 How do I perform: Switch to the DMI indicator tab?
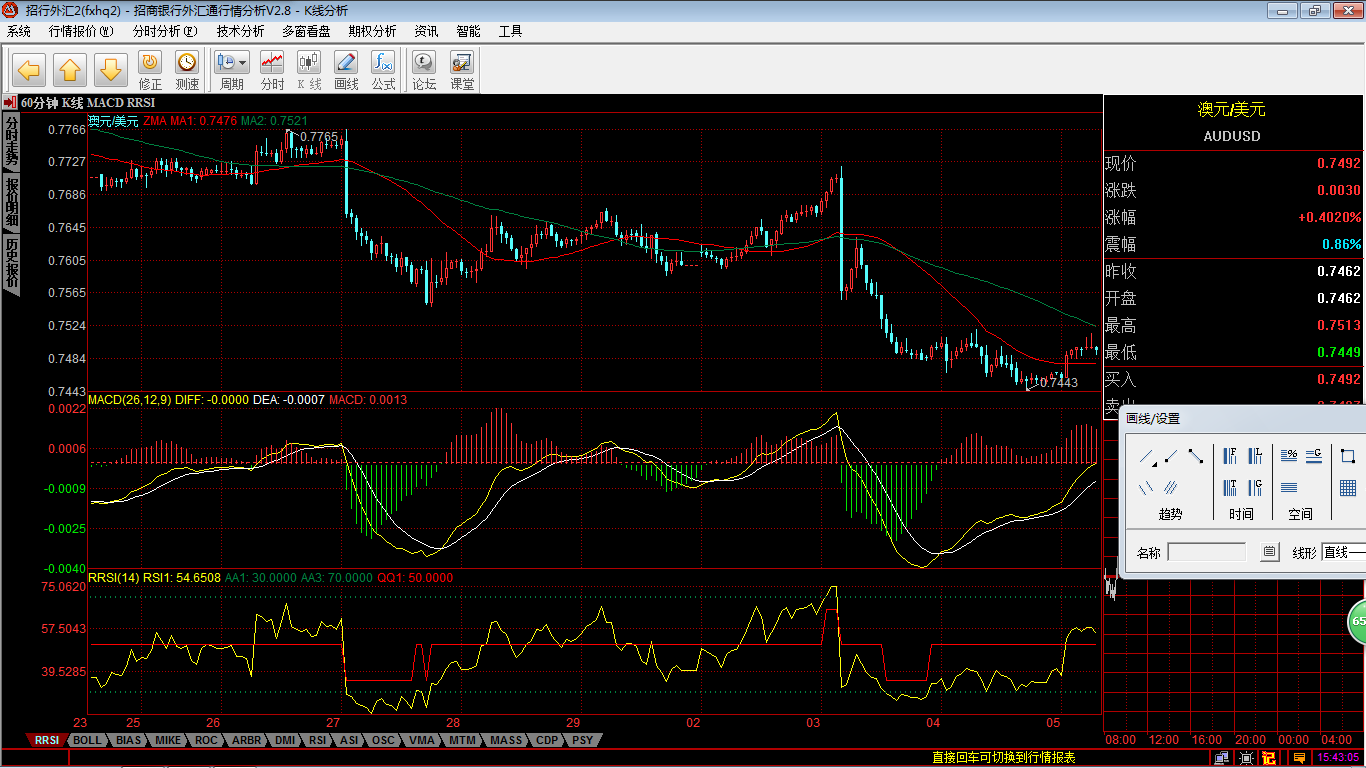pos(285,740)
